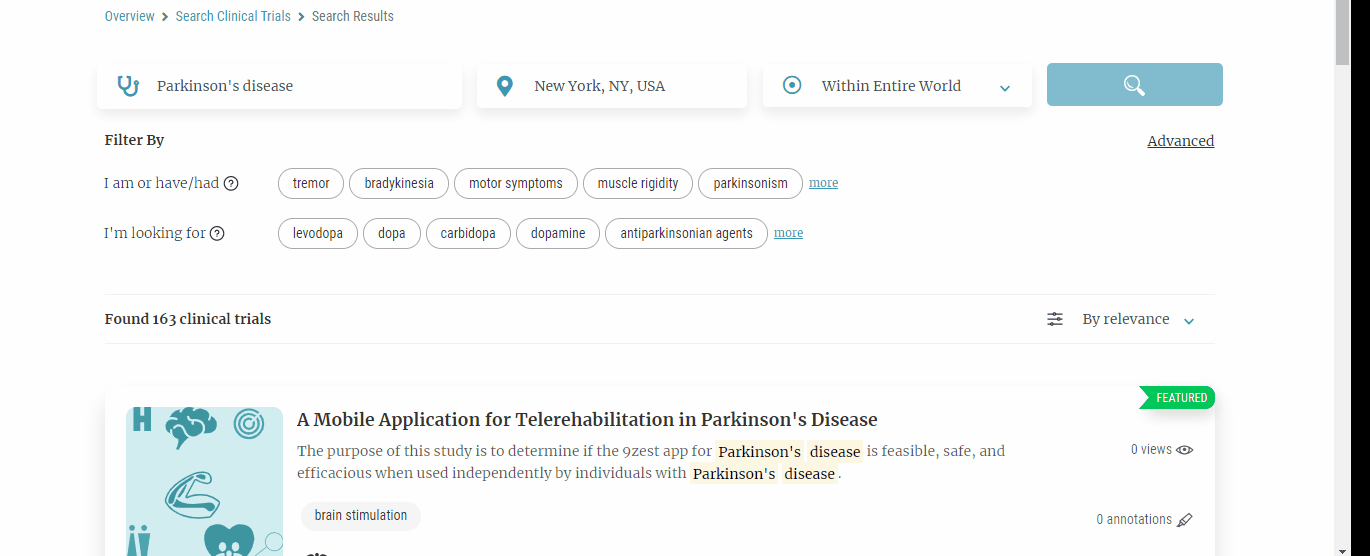Toggle the tremor filter chip
This screenshot has height=556, width=1370.
tap(311, 183)
